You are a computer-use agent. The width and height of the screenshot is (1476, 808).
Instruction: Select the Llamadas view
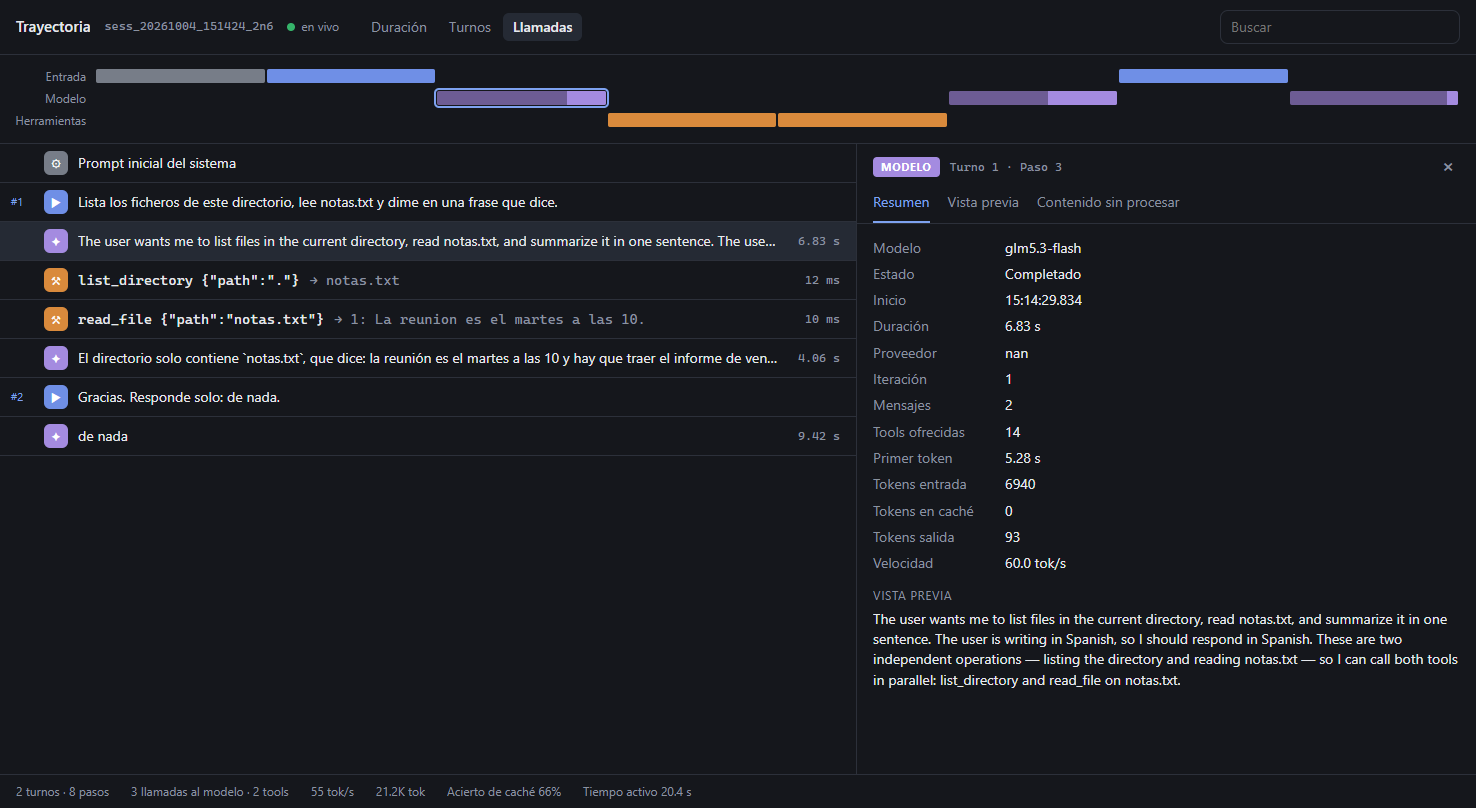click(x=543, y=27)
